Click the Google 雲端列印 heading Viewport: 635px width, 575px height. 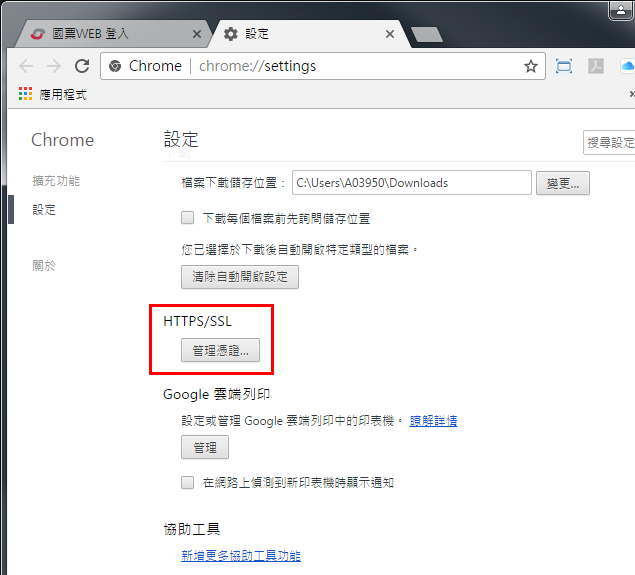pos(216,394)
